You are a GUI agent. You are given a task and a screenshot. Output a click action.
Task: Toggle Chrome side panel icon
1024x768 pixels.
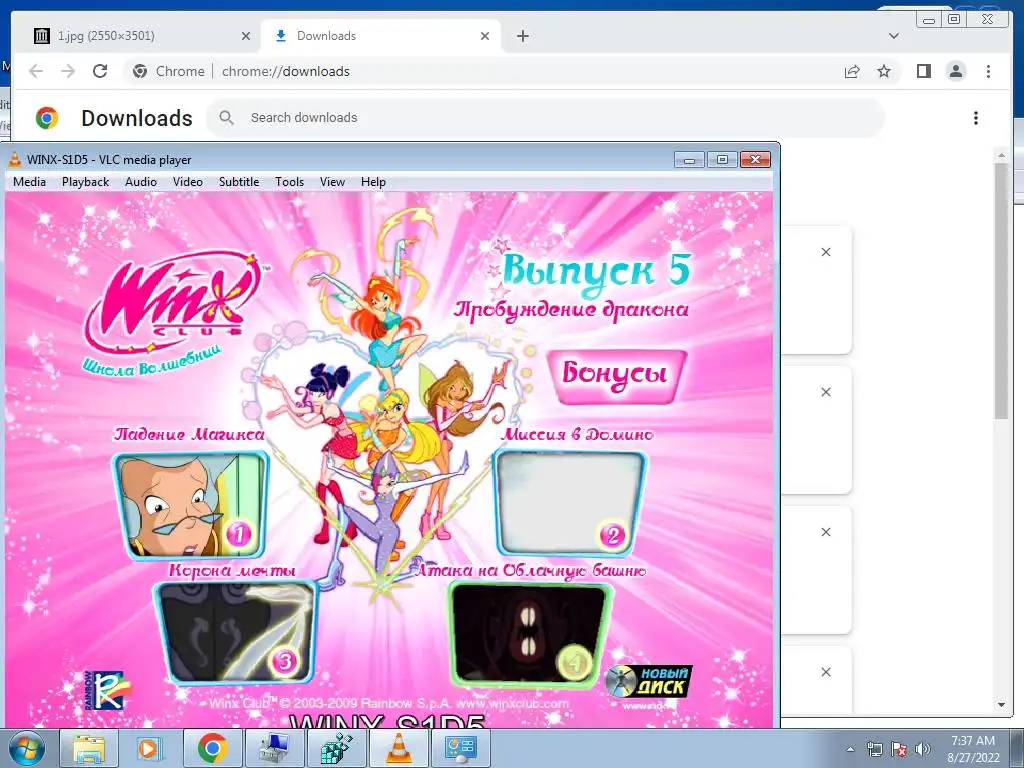coord(923,71)
